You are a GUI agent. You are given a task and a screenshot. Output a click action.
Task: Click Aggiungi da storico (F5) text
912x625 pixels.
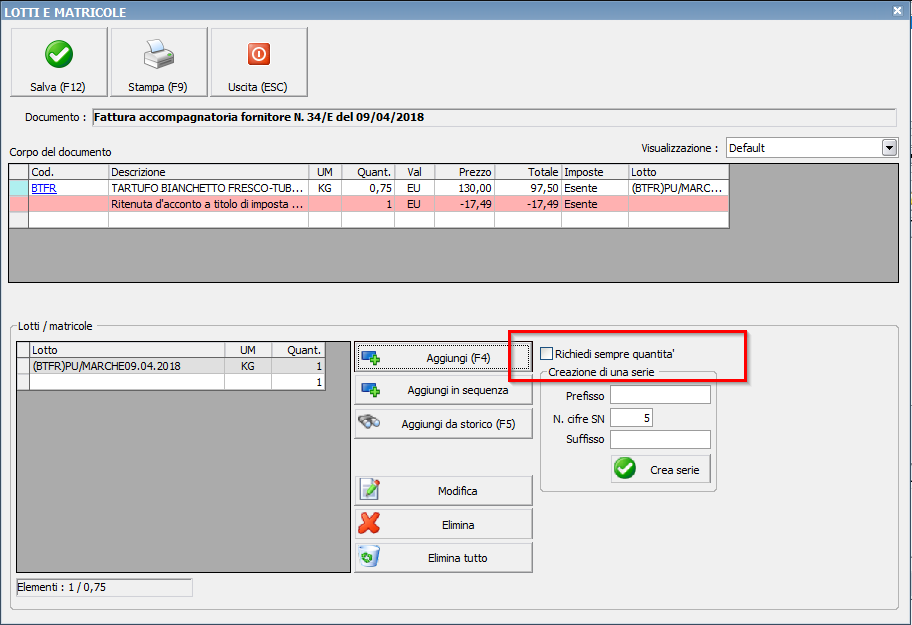pyautogui.click(x=458, y=424)
